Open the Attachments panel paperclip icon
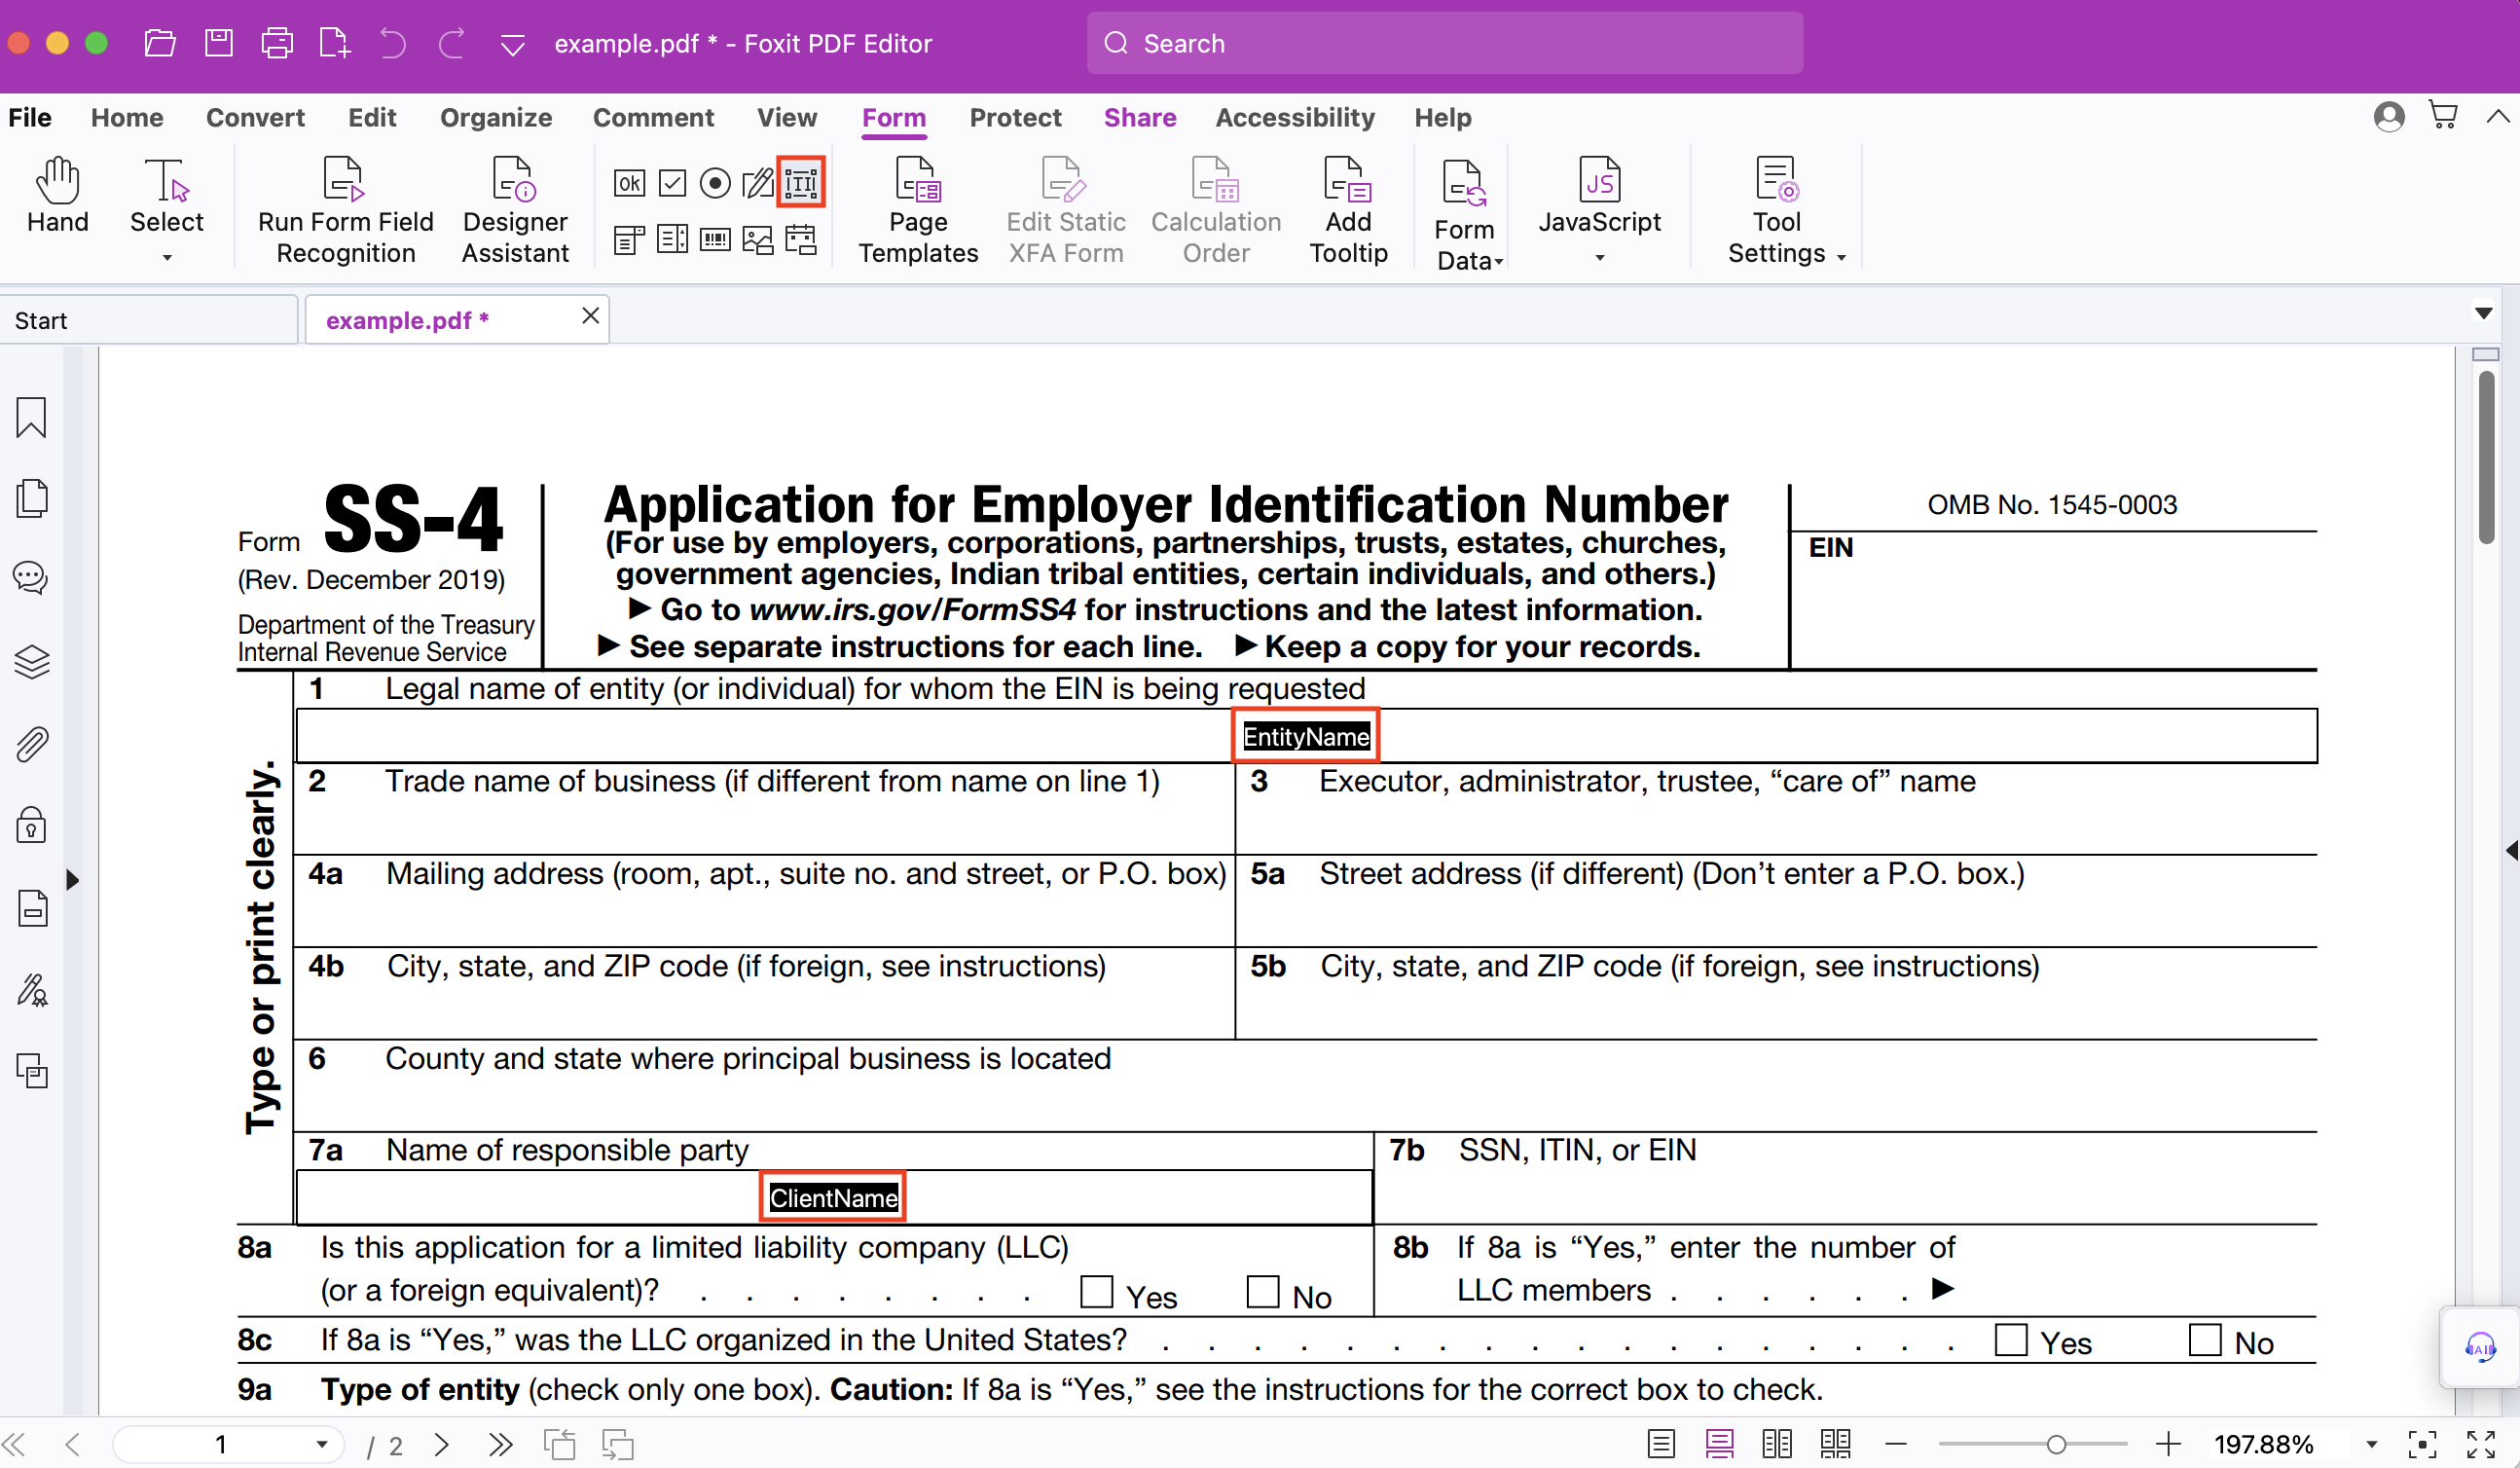This screenshot has width=2520, height=1468. click(x=31, y=744)
